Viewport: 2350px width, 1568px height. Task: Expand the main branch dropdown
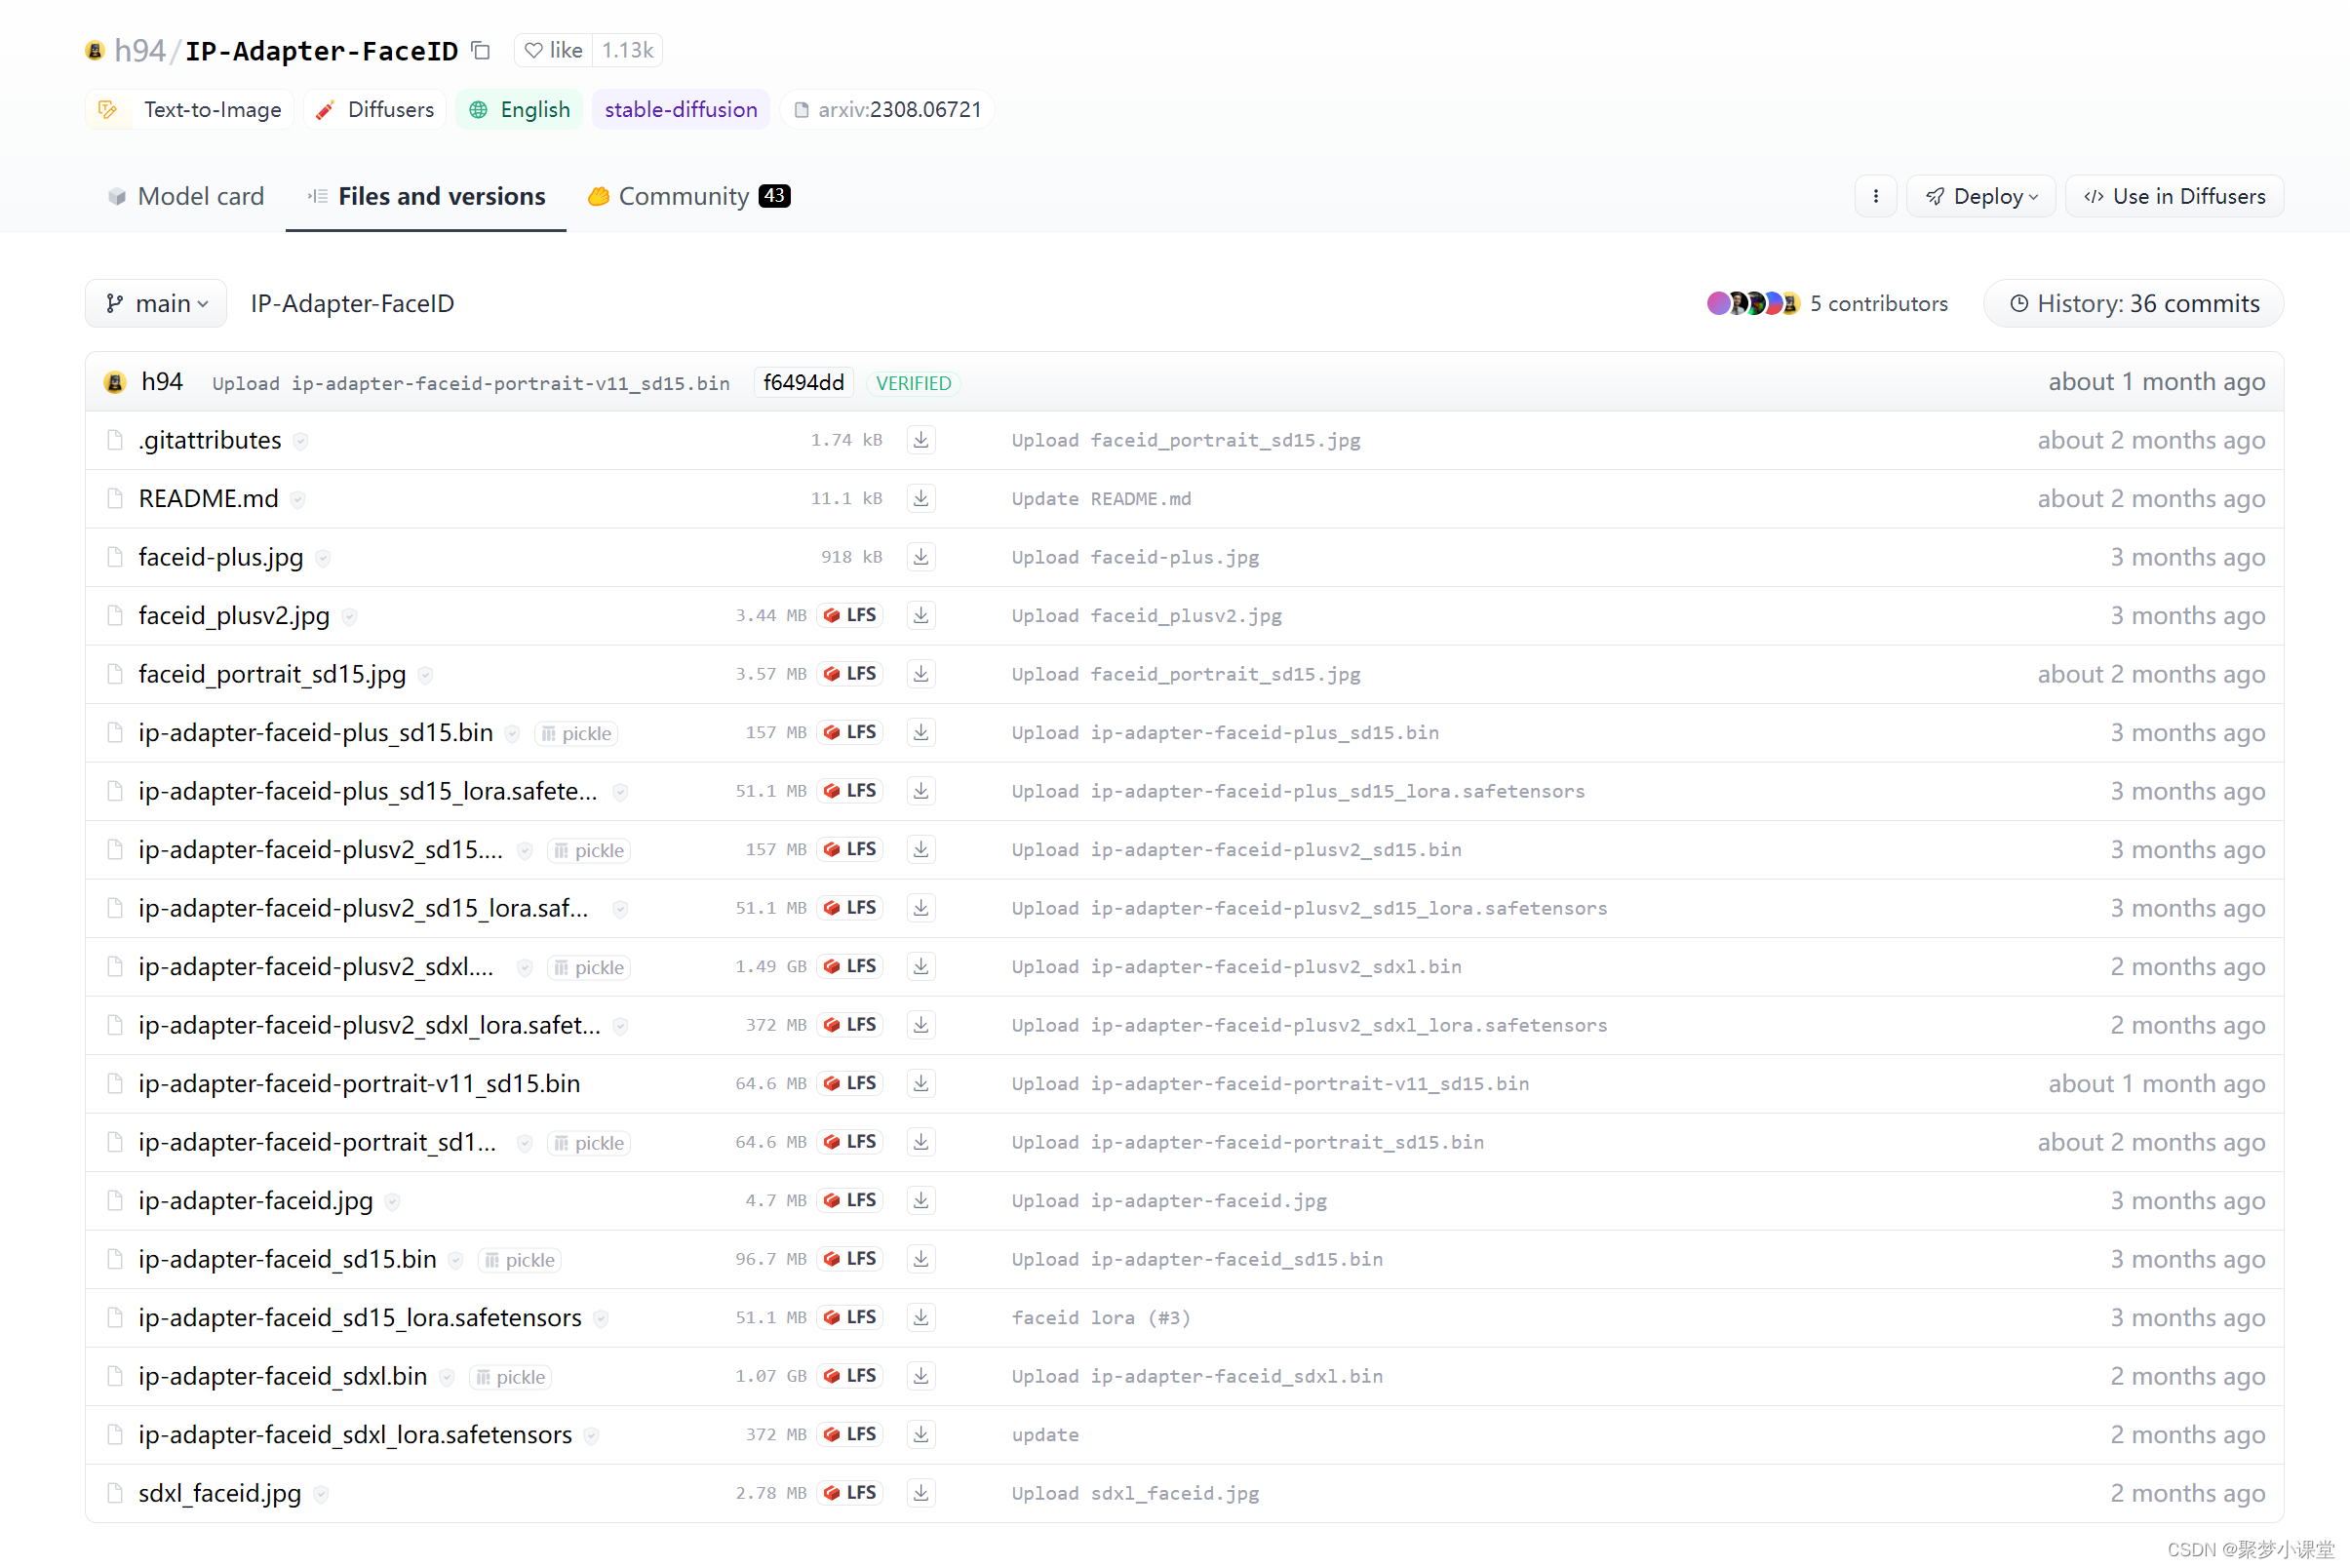(156, 303)
